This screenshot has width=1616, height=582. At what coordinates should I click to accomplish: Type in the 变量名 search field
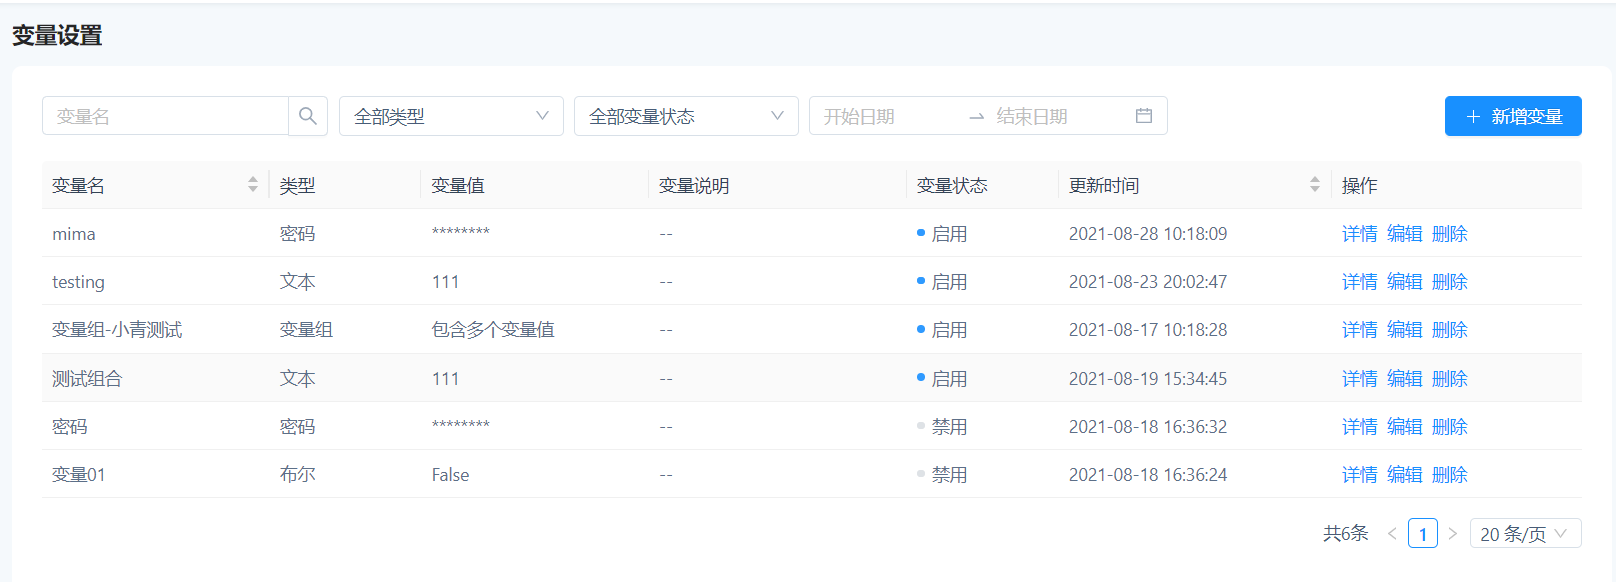pyautogui.click(x=165, y=116)
